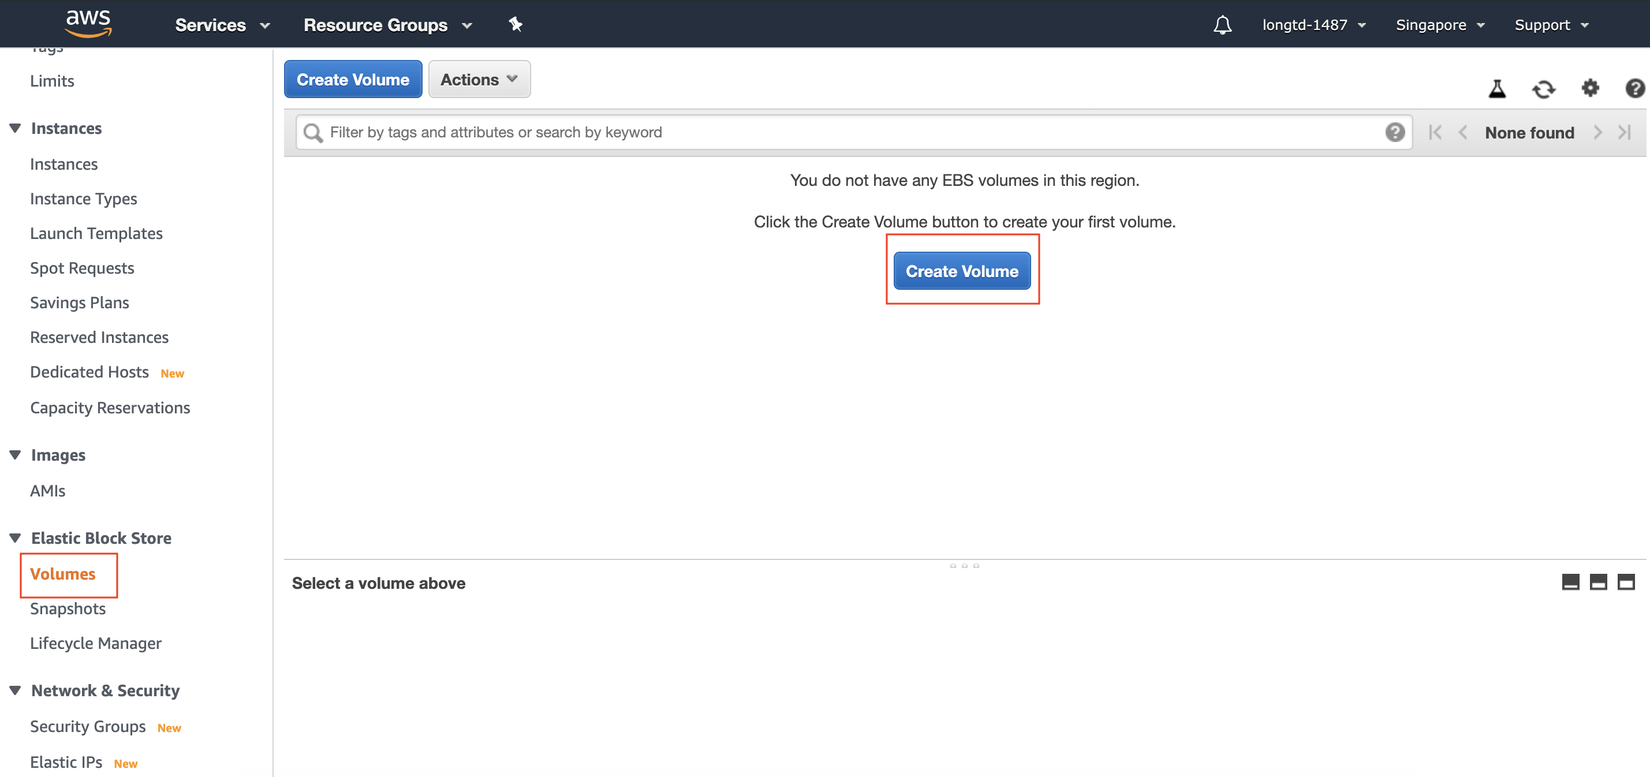Click the search filter help icon
Screen dimensions: 1650x777
[x=1394, y=132]
